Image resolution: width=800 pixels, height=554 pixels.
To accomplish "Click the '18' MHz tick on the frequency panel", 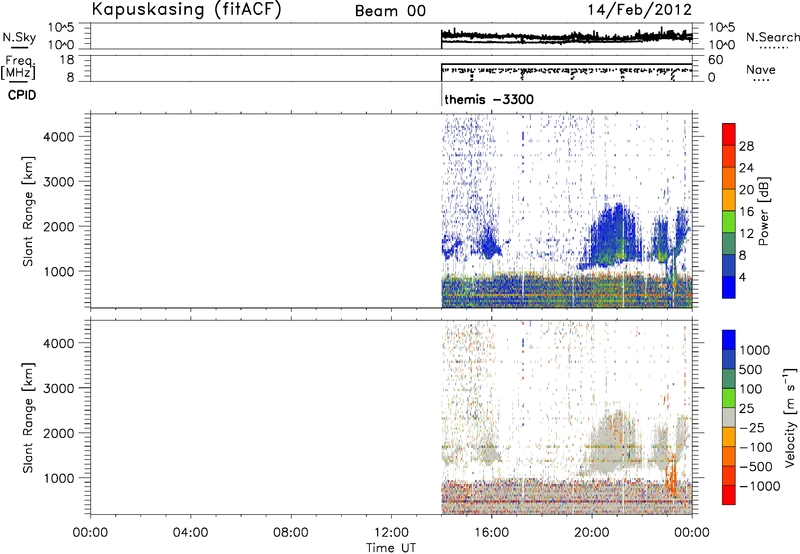I will (67, 60).
